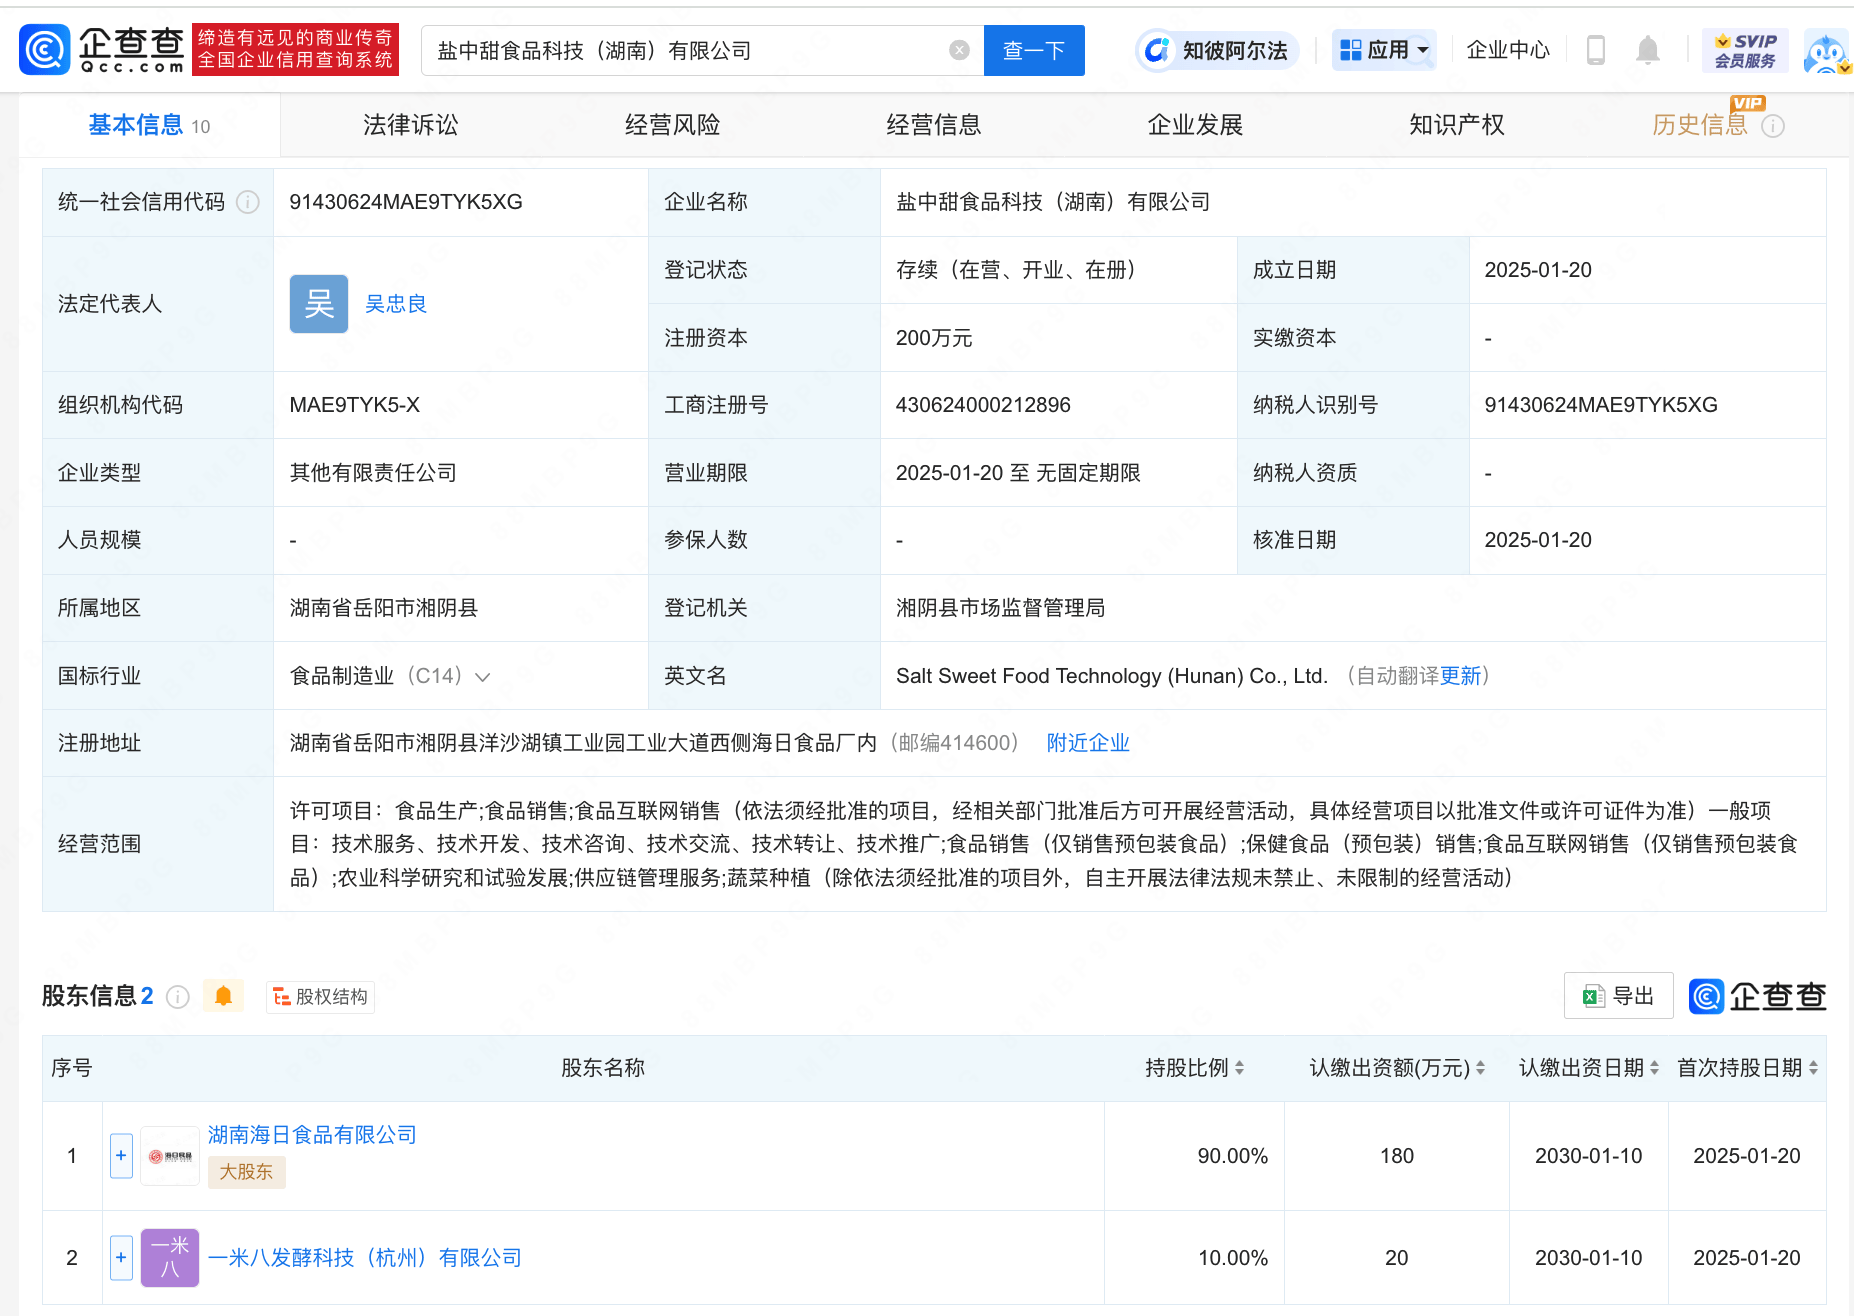
Task: Click the orange bell monitor icon
Action: point(224,996)
